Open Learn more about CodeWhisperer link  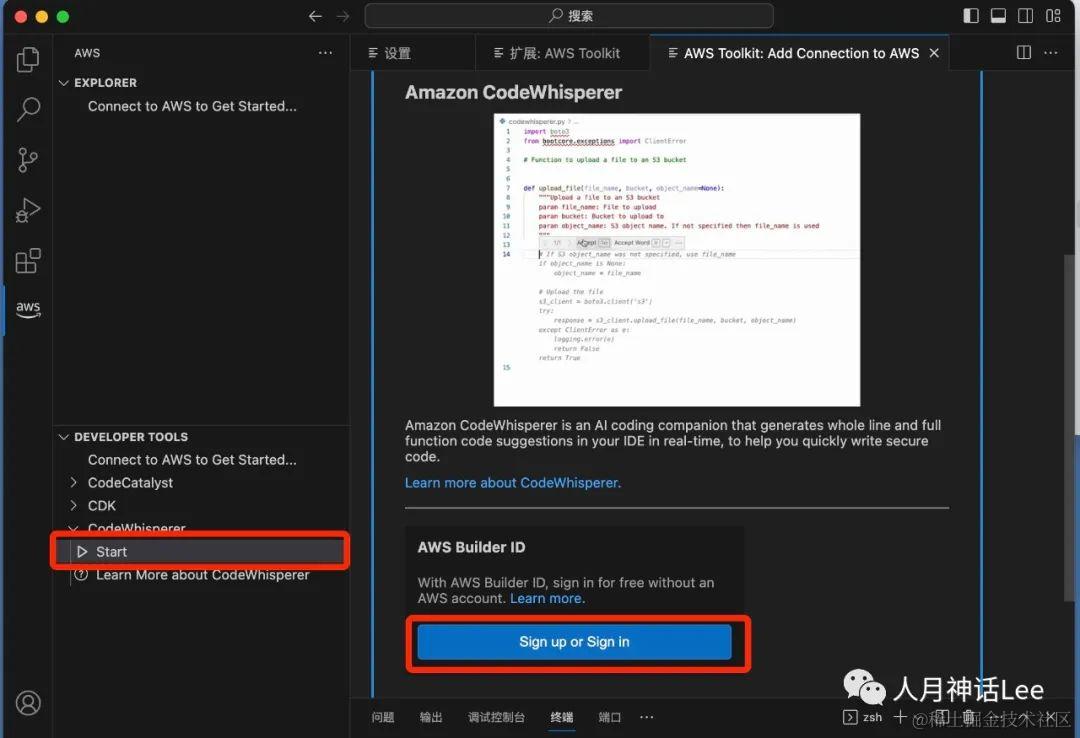[512, 483]
